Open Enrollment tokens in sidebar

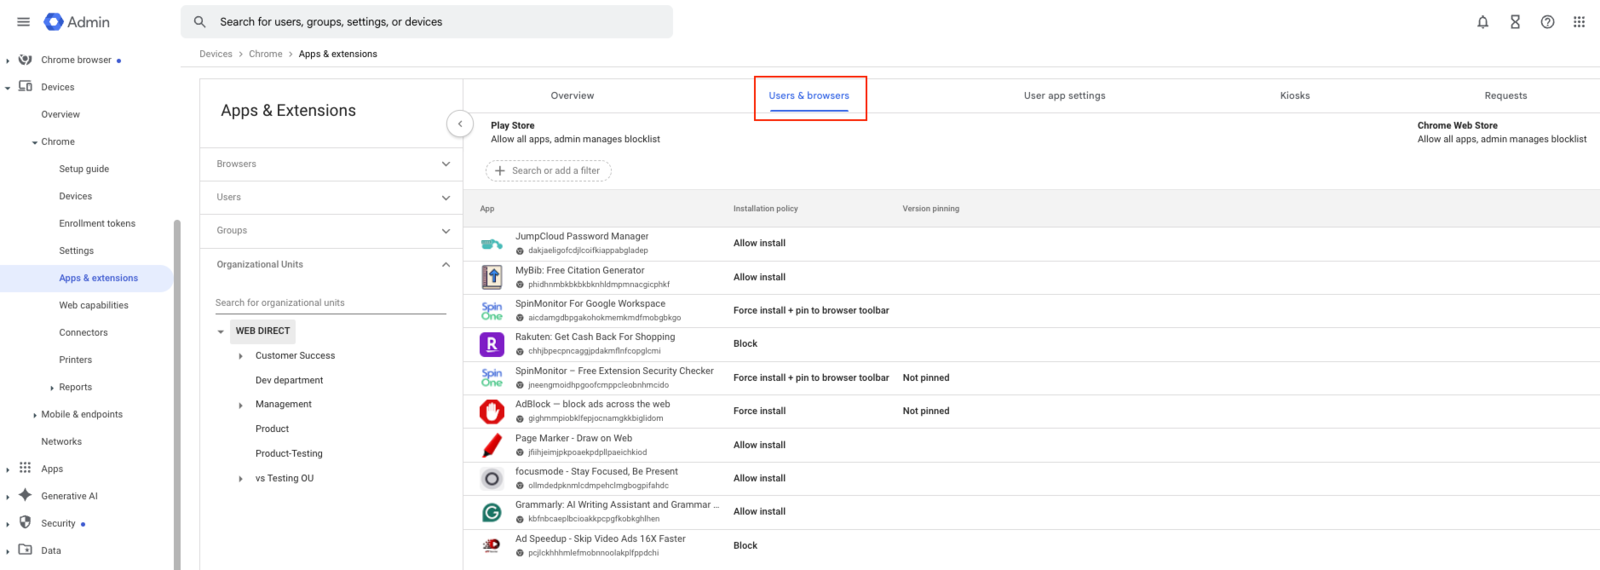click(97, 224)
